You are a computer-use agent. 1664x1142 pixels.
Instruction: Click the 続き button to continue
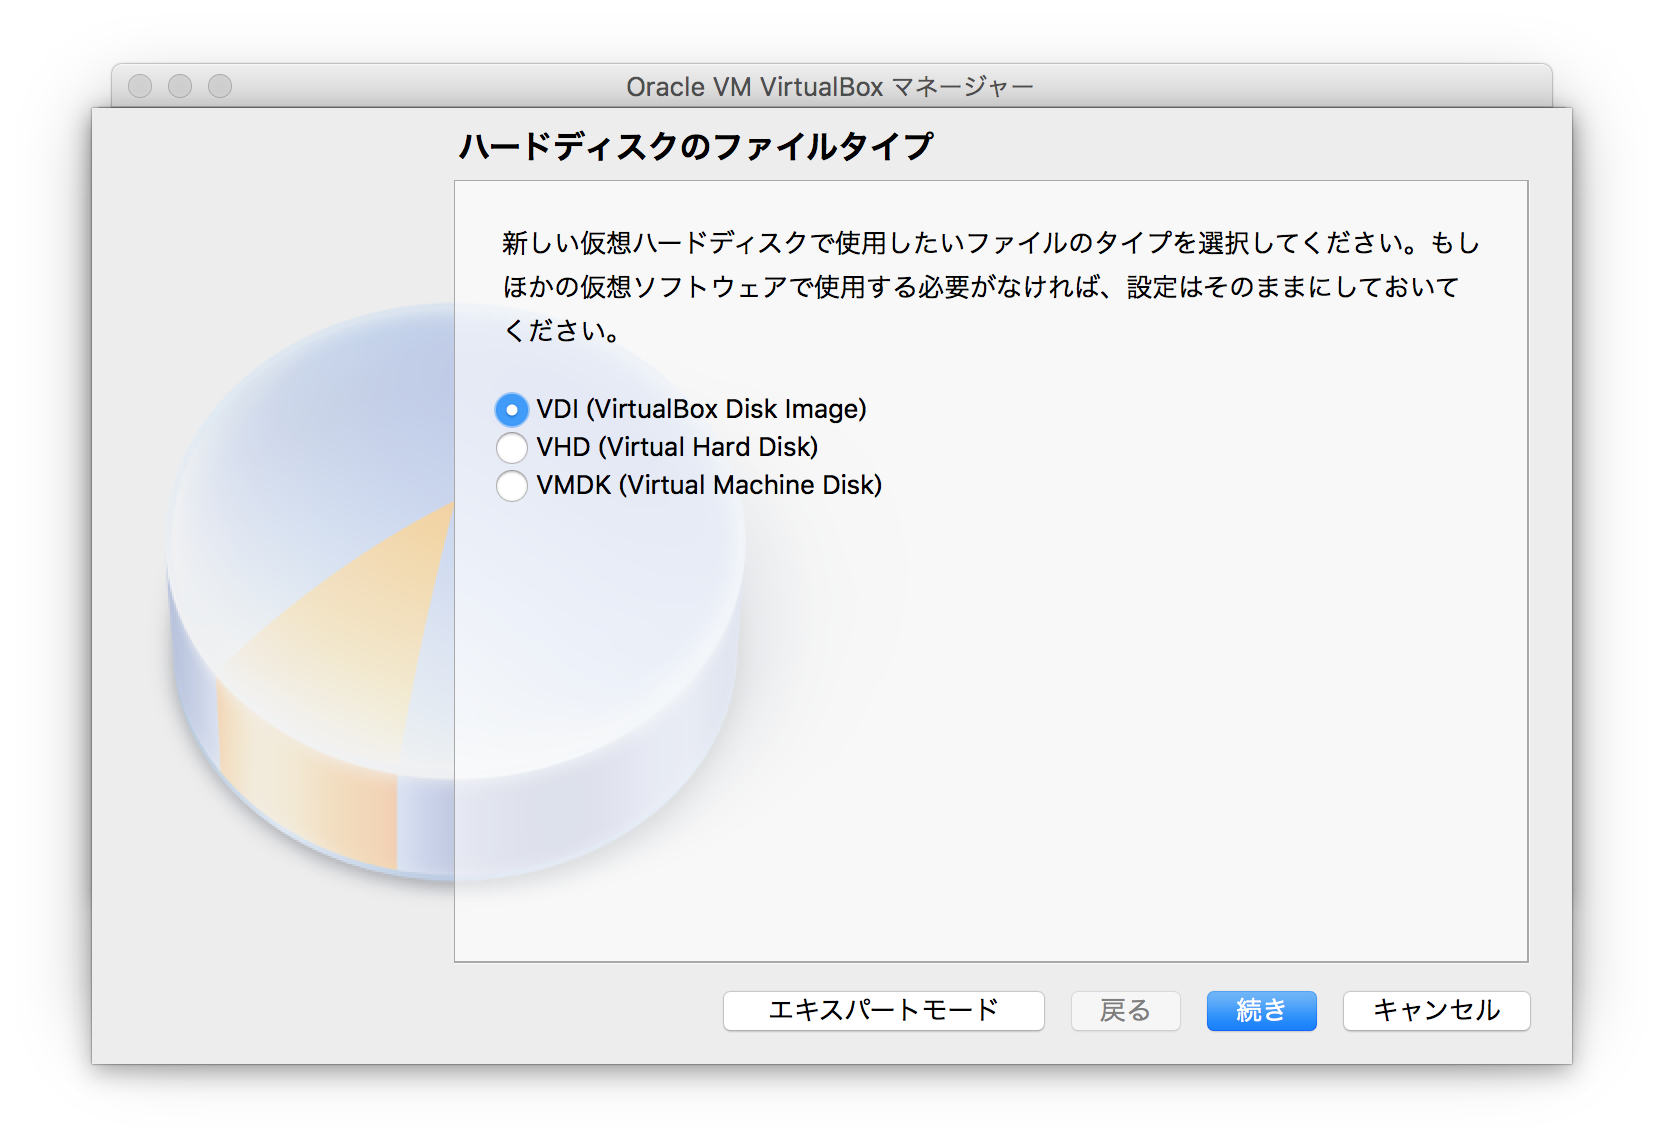1260,1010
